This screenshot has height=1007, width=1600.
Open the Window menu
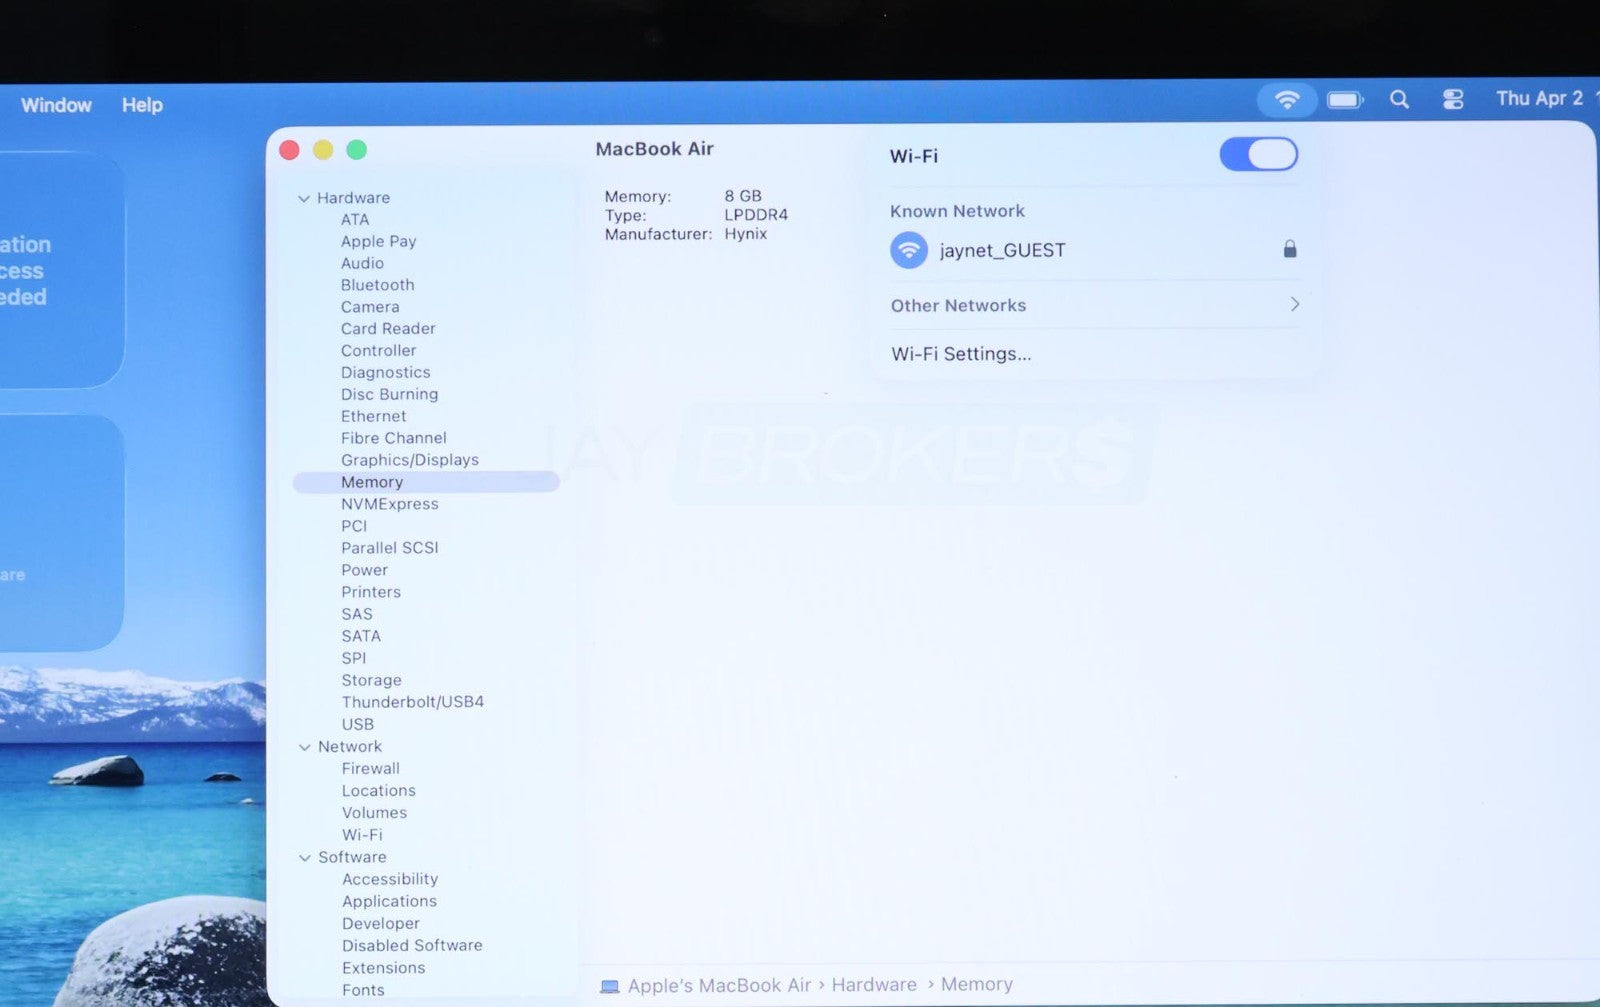56,105
